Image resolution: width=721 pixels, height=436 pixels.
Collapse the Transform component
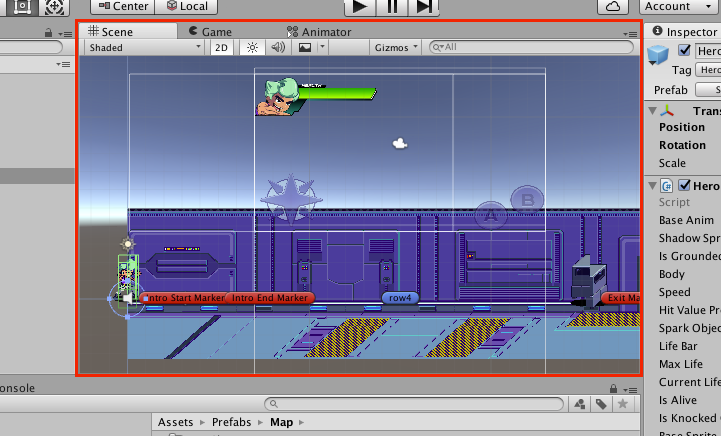pos(652,111)
